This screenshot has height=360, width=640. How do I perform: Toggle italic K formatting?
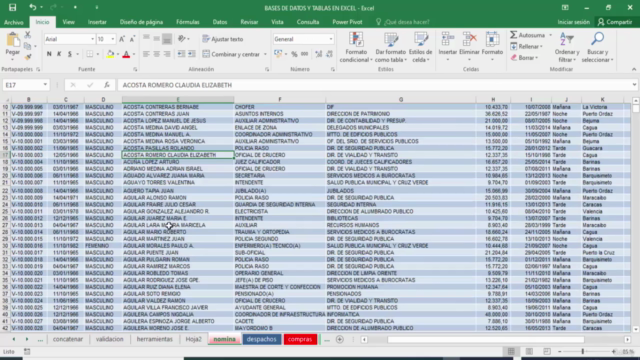click(59, 54)
